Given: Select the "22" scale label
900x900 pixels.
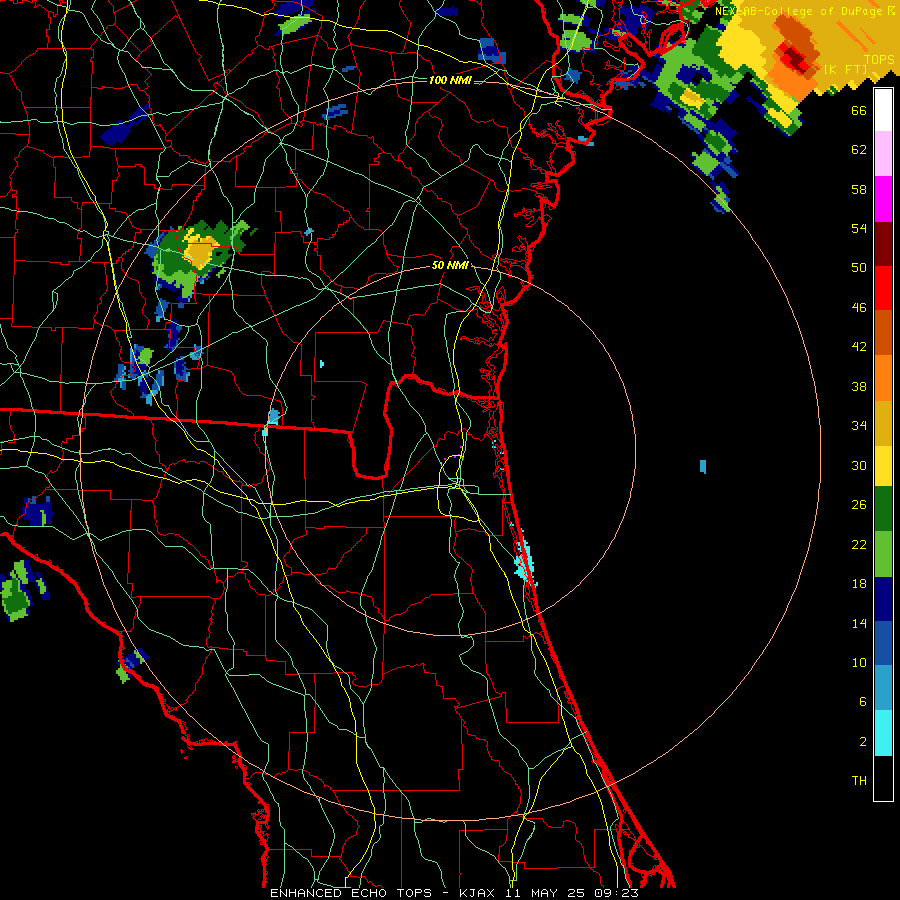Looking at the screenshot, I should pos(859,544).
